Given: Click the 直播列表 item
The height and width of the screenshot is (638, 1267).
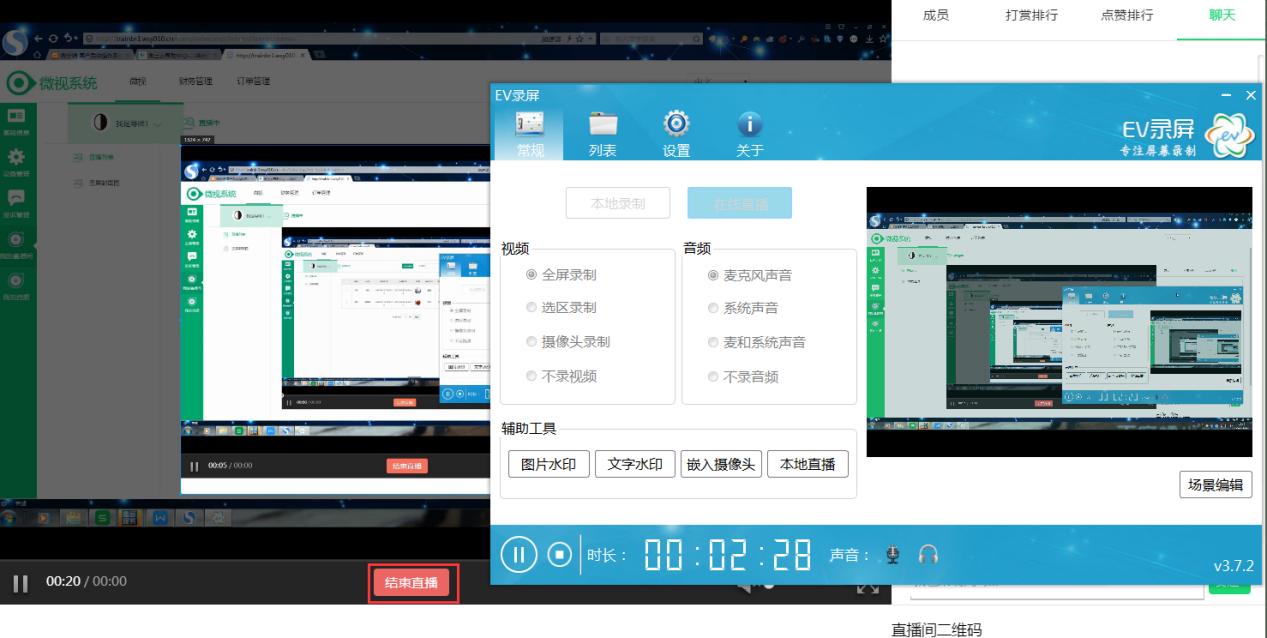Looking at the screenshot, I should pyautogui.click(x=102, y=157).
